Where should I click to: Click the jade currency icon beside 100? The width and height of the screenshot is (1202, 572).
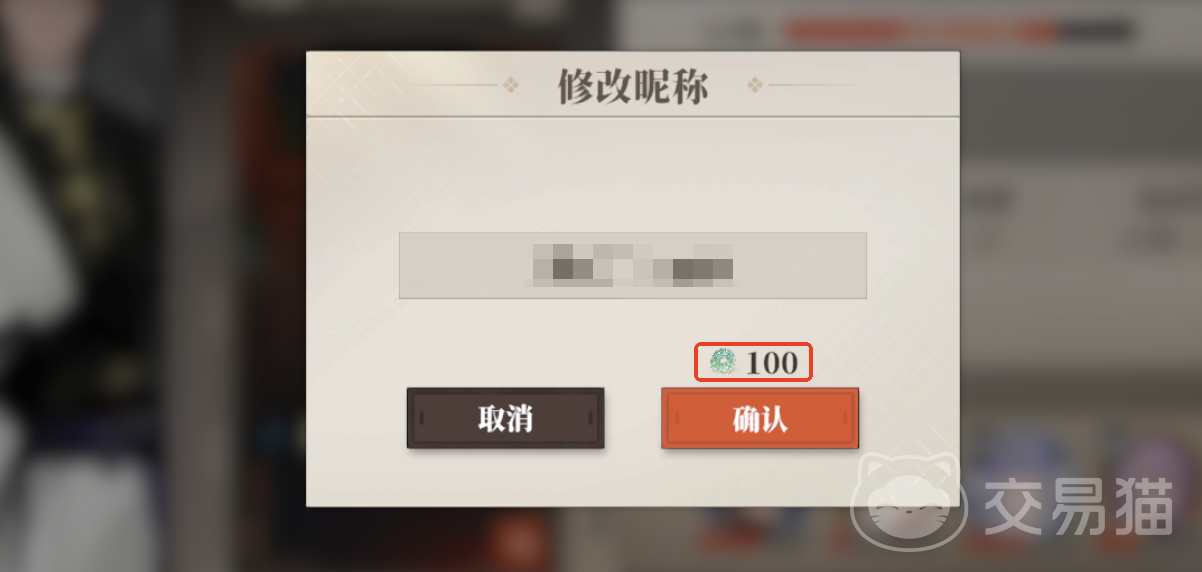[722, 362]
